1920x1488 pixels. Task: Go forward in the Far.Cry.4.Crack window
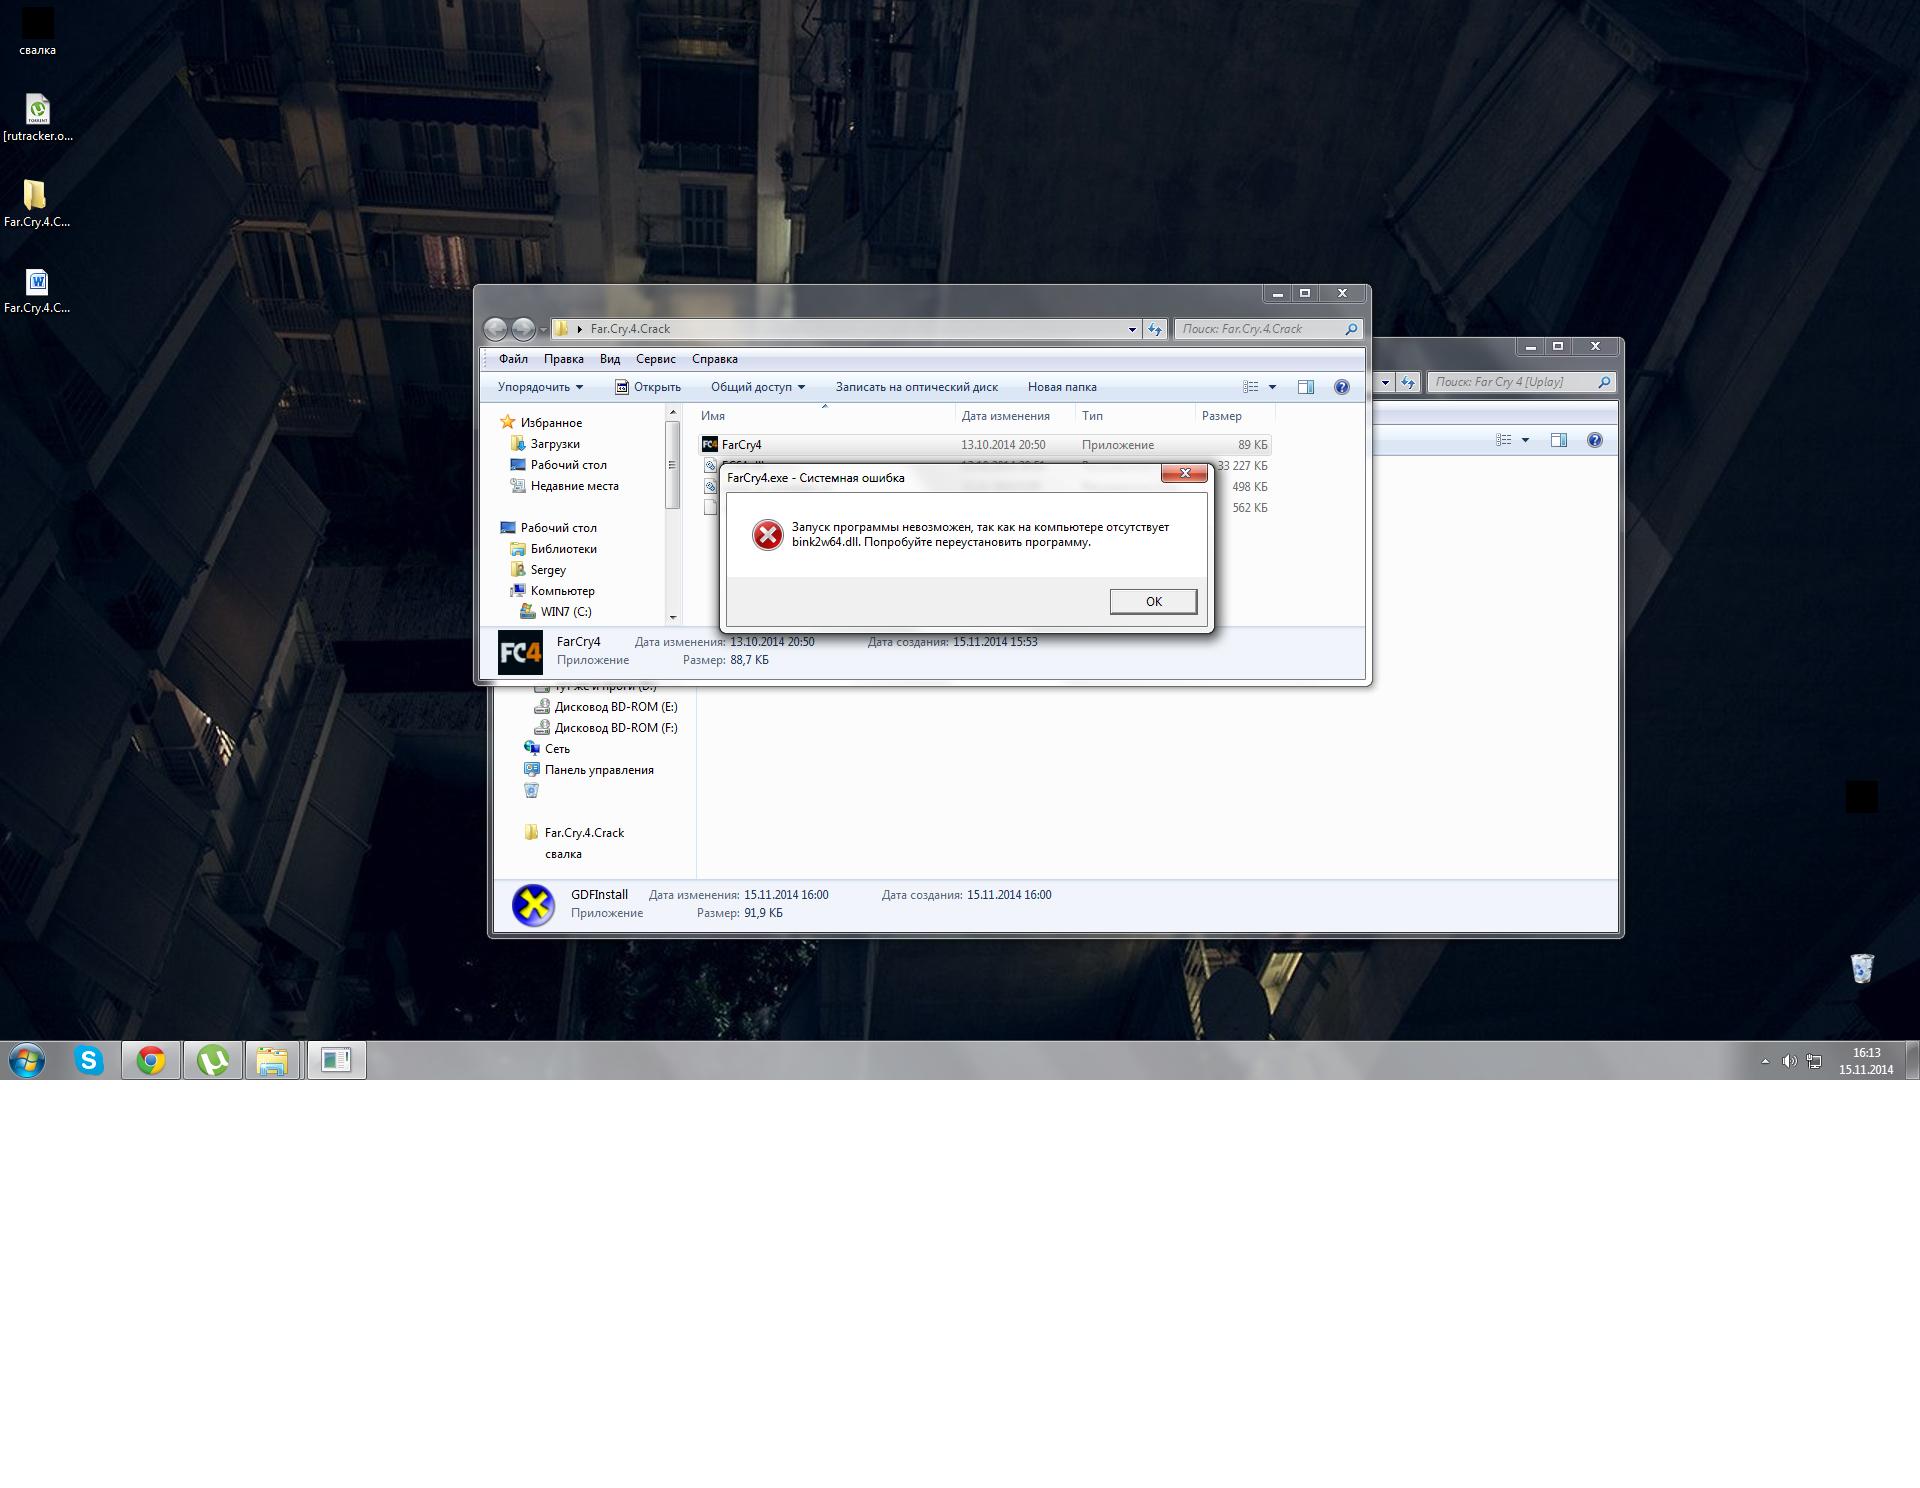[523, 329]
